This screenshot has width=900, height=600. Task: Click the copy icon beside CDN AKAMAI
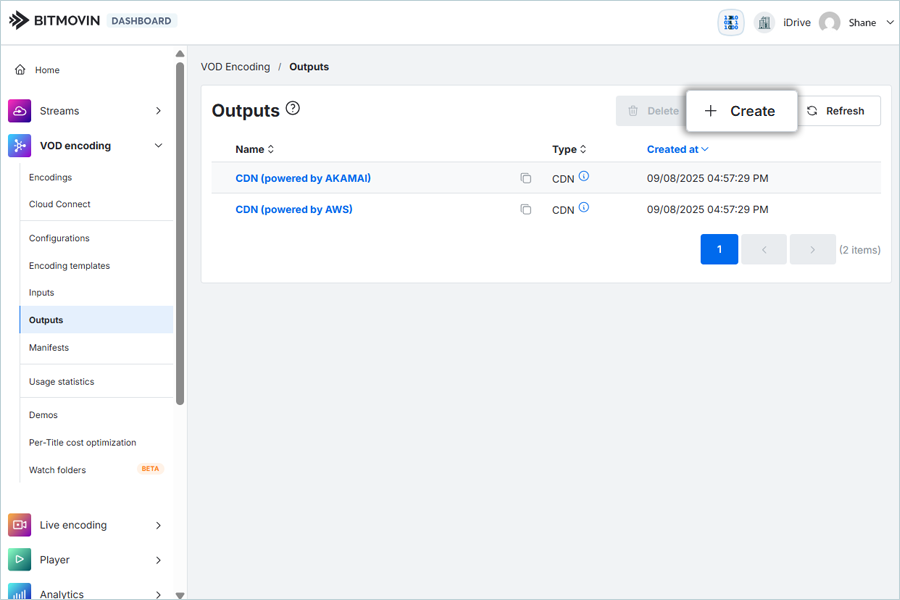(x=525, y=179)
